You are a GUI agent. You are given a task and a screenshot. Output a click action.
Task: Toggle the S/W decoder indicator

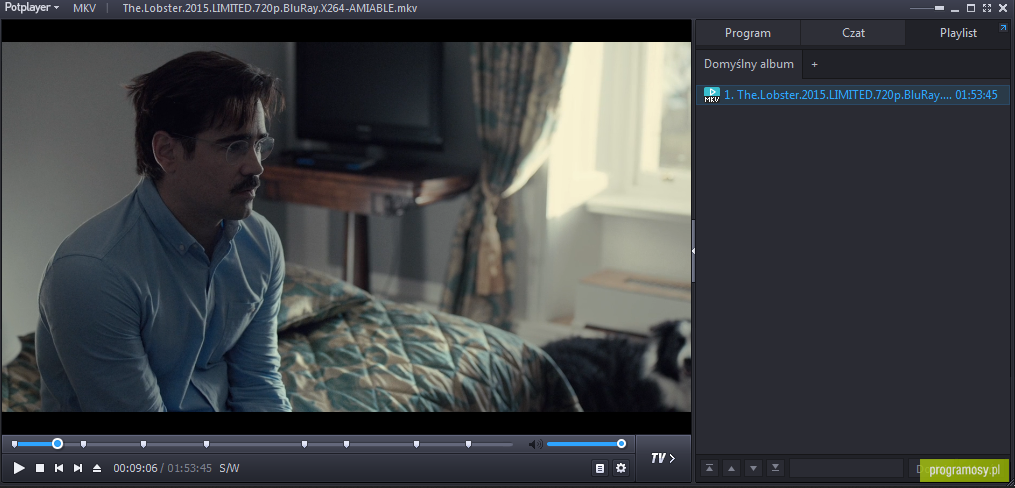(229, 468)
